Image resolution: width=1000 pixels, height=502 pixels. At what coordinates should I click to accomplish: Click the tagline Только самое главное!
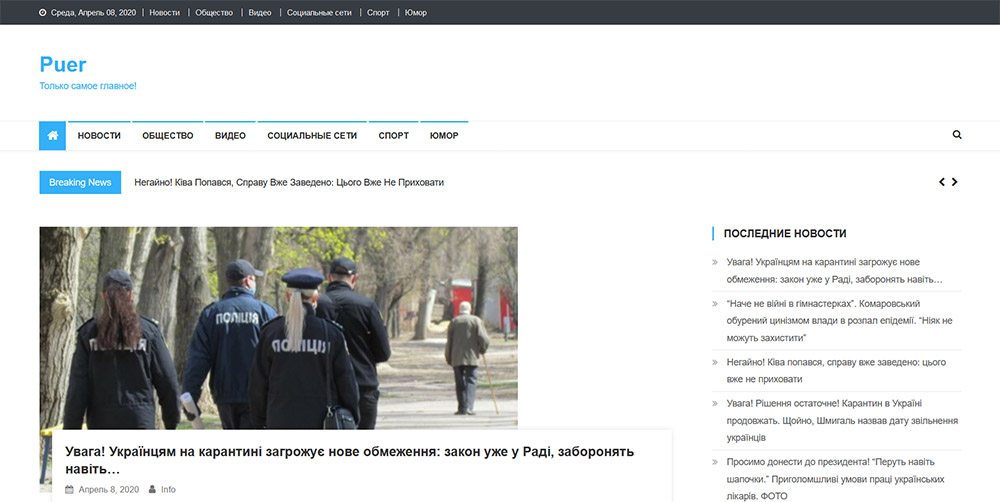point(88,86)
